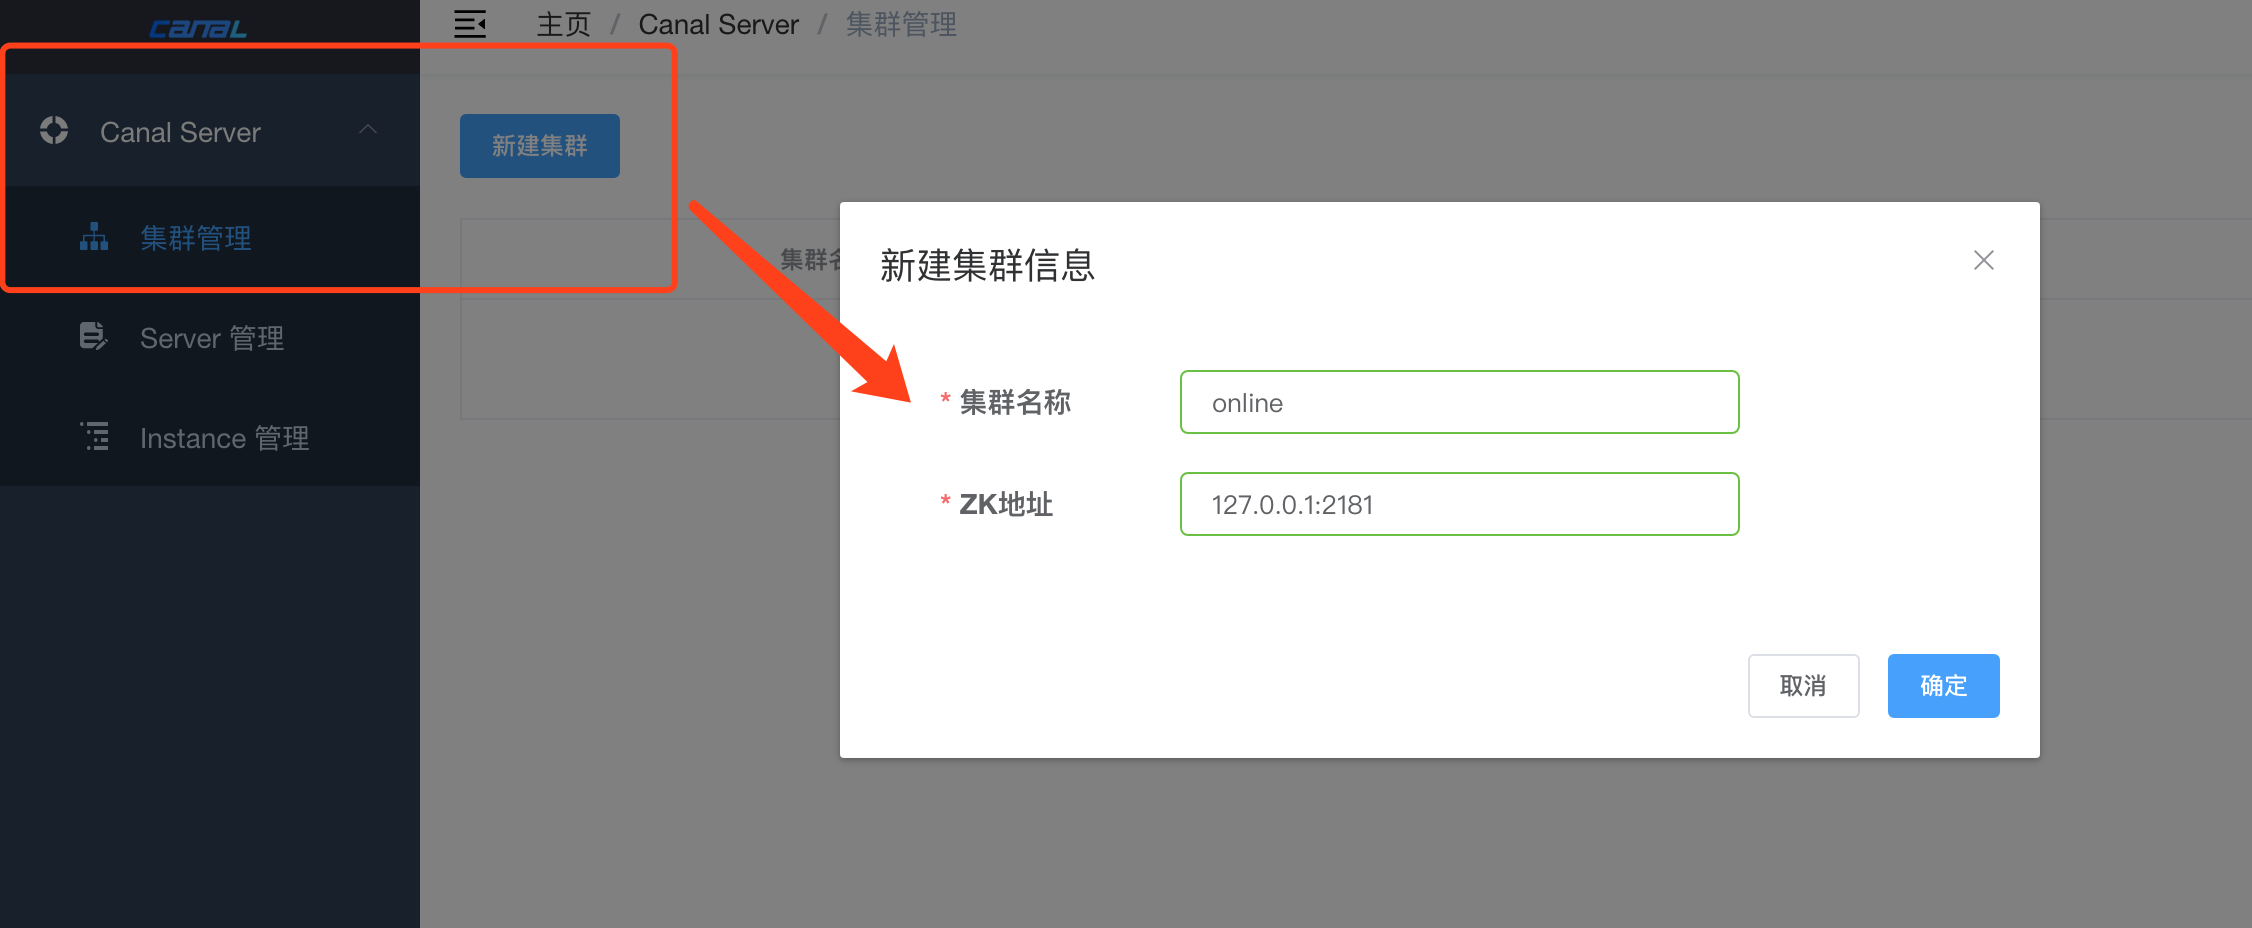This screenshot has height=928, width=2252.
Task: Click the 集群管理 breadcrumb text
Action: [901, 24]
